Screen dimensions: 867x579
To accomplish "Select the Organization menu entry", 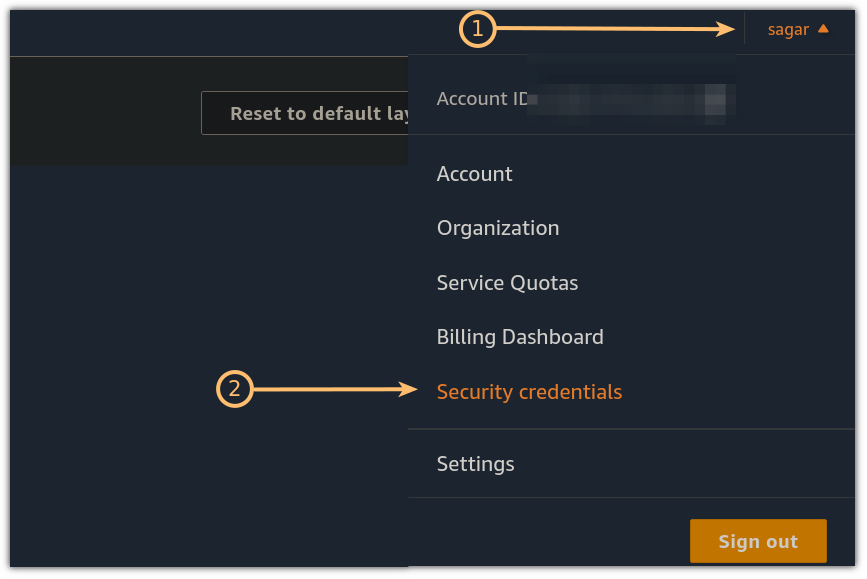I will pyautogui.click(x=497, y=228).
